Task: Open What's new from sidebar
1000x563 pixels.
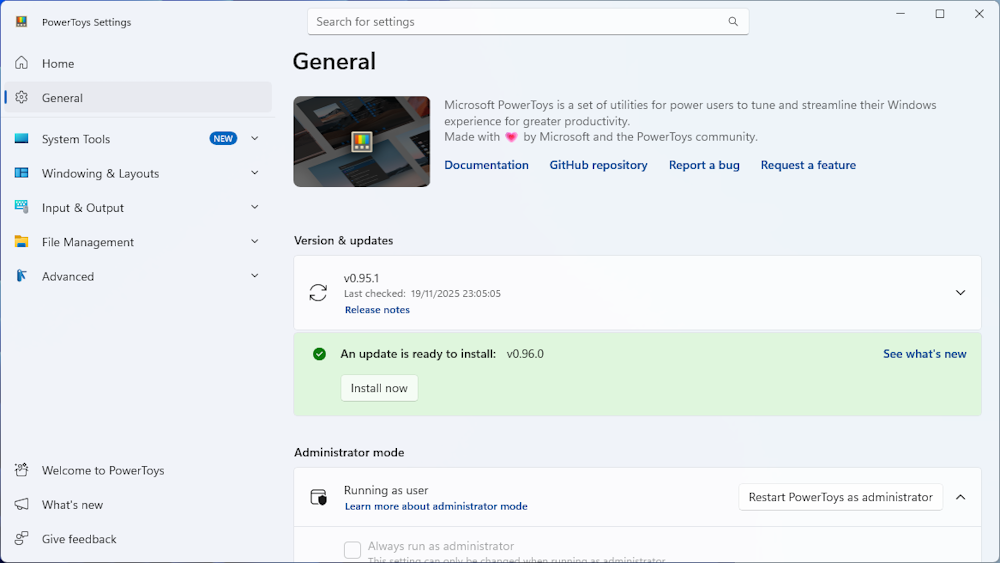Action: pyautogui.click(x=72, y=505)
